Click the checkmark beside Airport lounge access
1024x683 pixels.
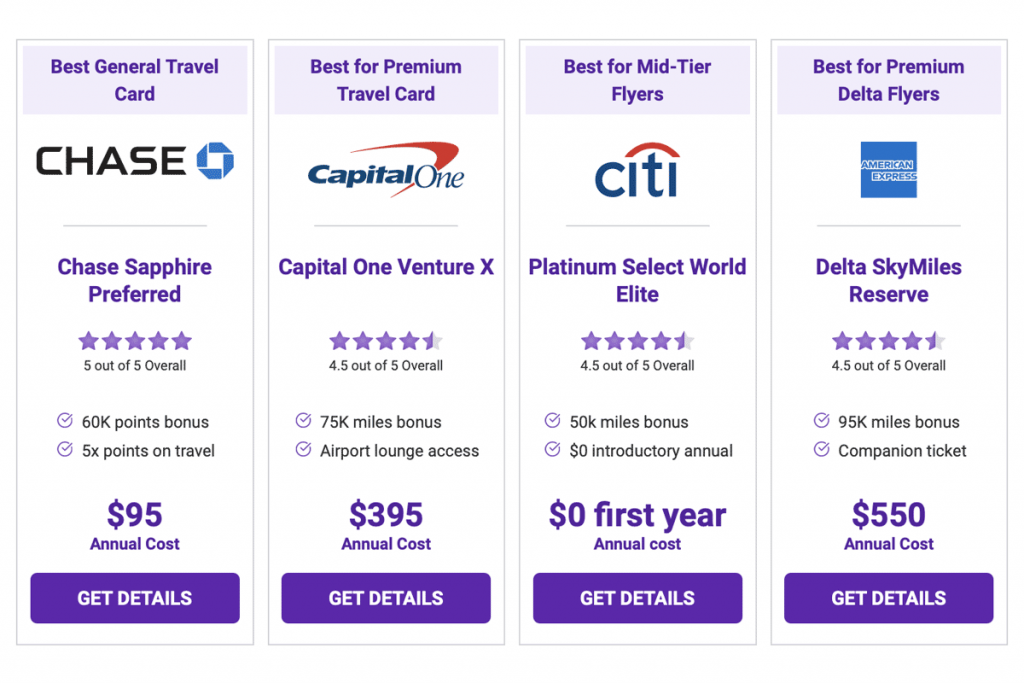[303, 449]
